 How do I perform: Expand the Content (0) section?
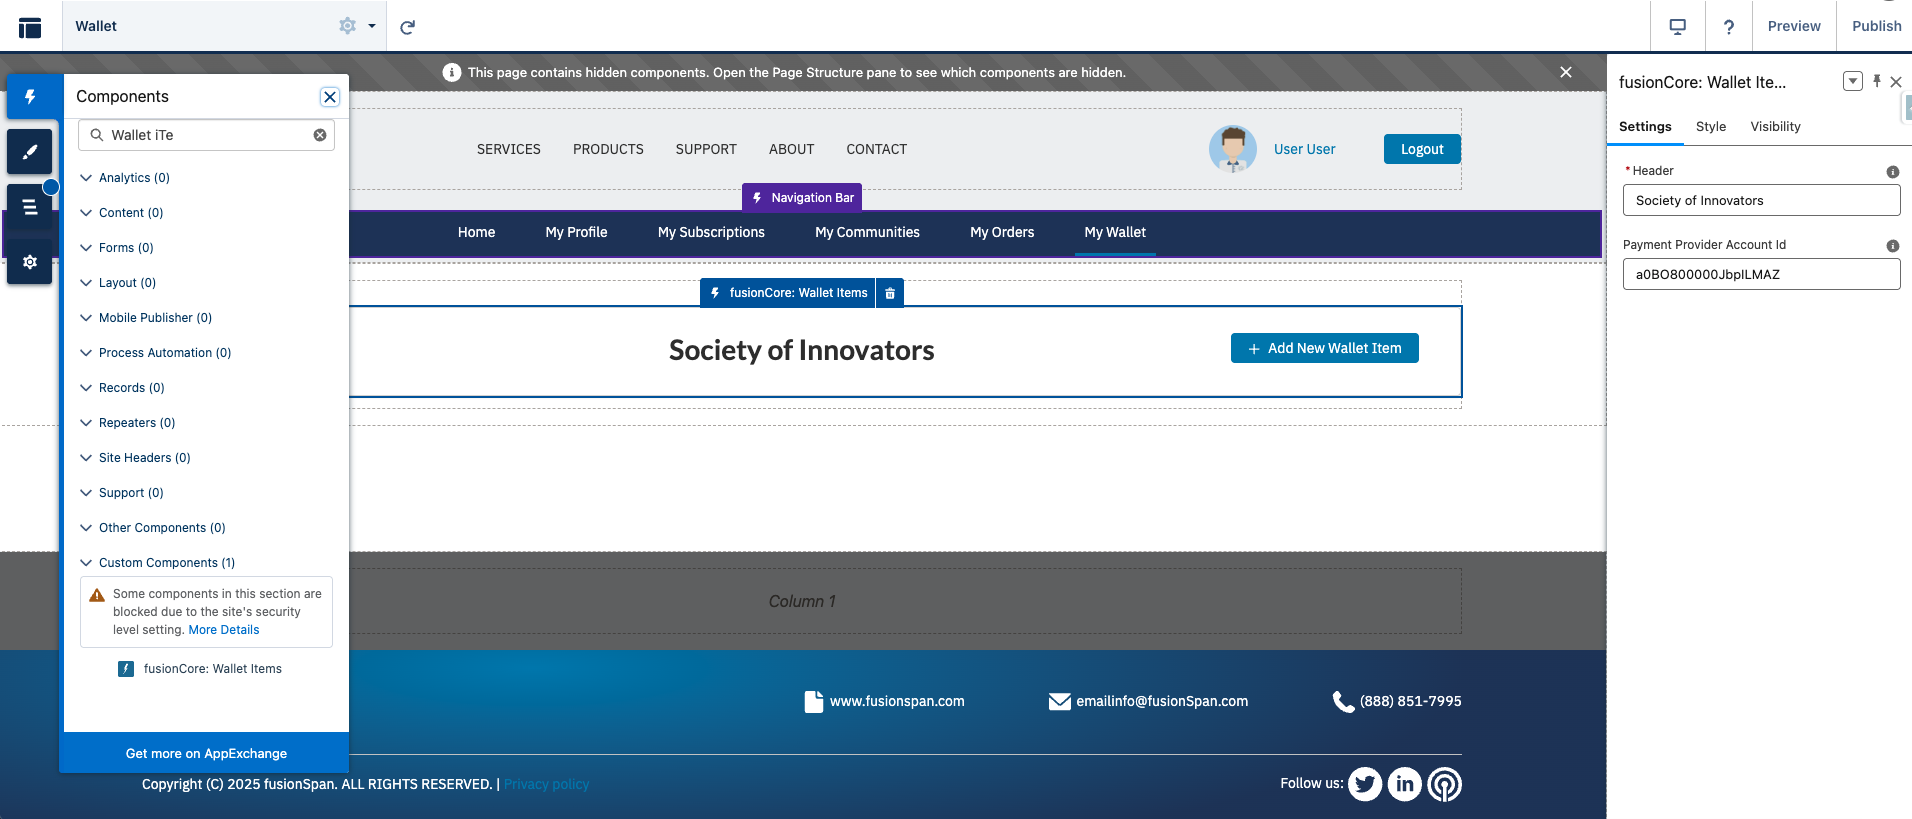(121, 213)
